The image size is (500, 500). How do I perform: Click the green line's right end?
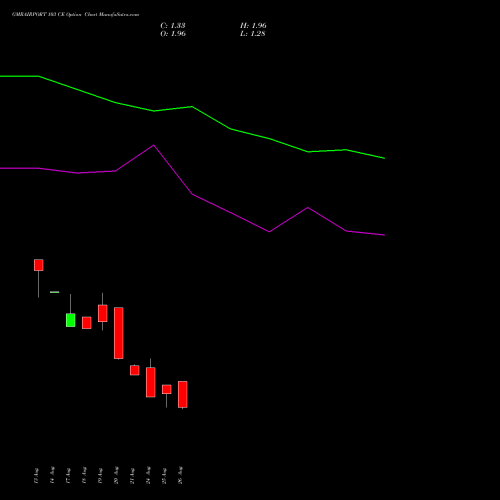[384, 158]
